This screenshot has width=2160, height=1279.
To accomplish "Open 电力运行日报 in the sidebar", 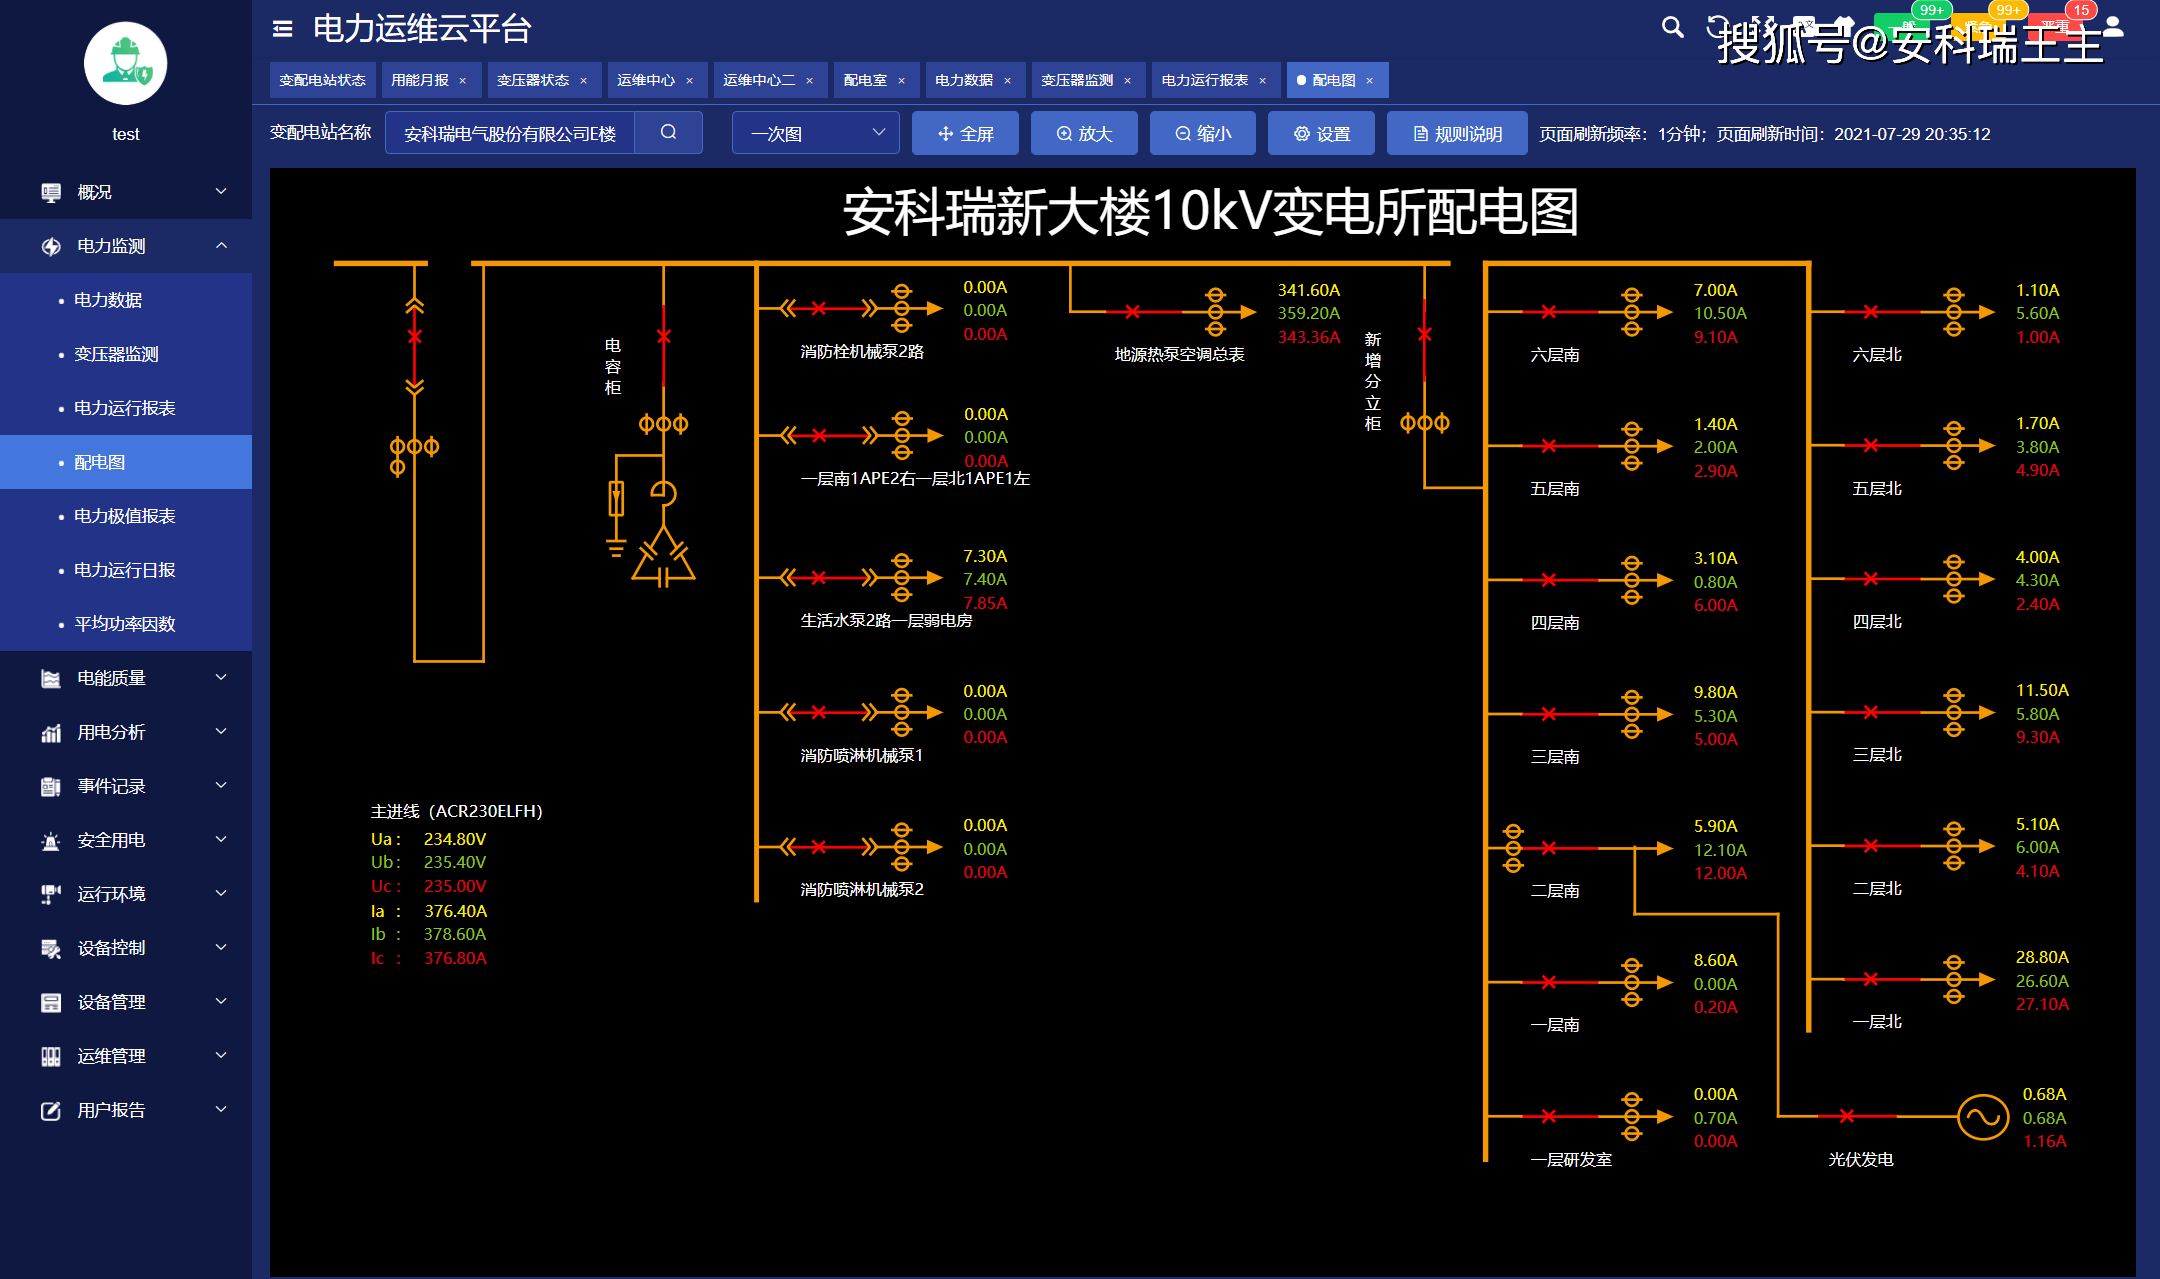I will (x=126, y=570).
